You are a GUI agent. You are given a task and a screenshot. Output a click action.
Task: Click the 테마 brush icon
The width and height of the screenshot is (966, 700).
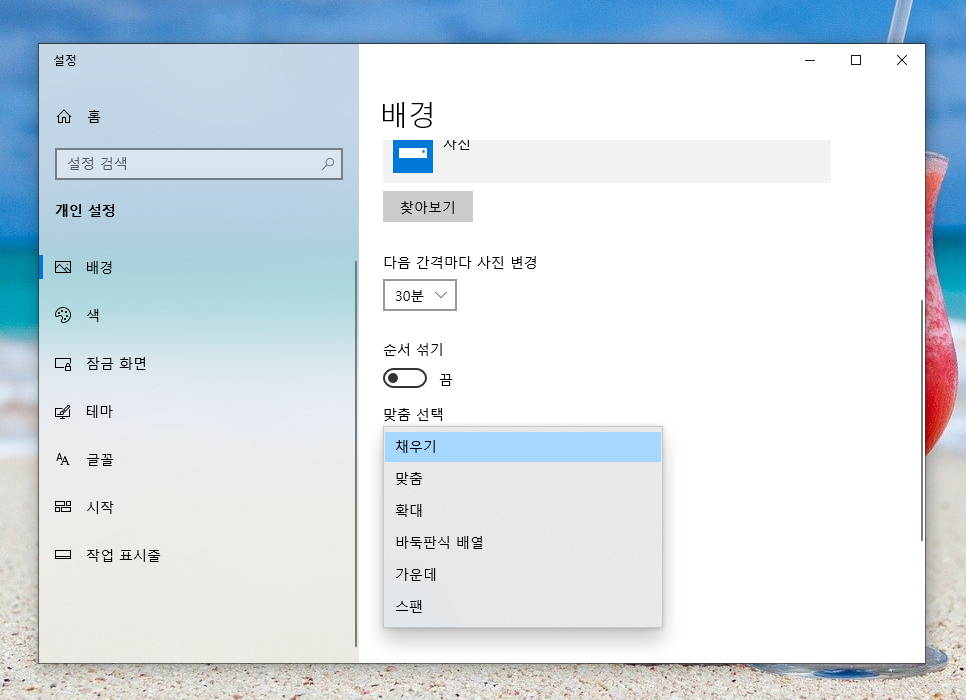pyautogui.click(x=63, y=412)
